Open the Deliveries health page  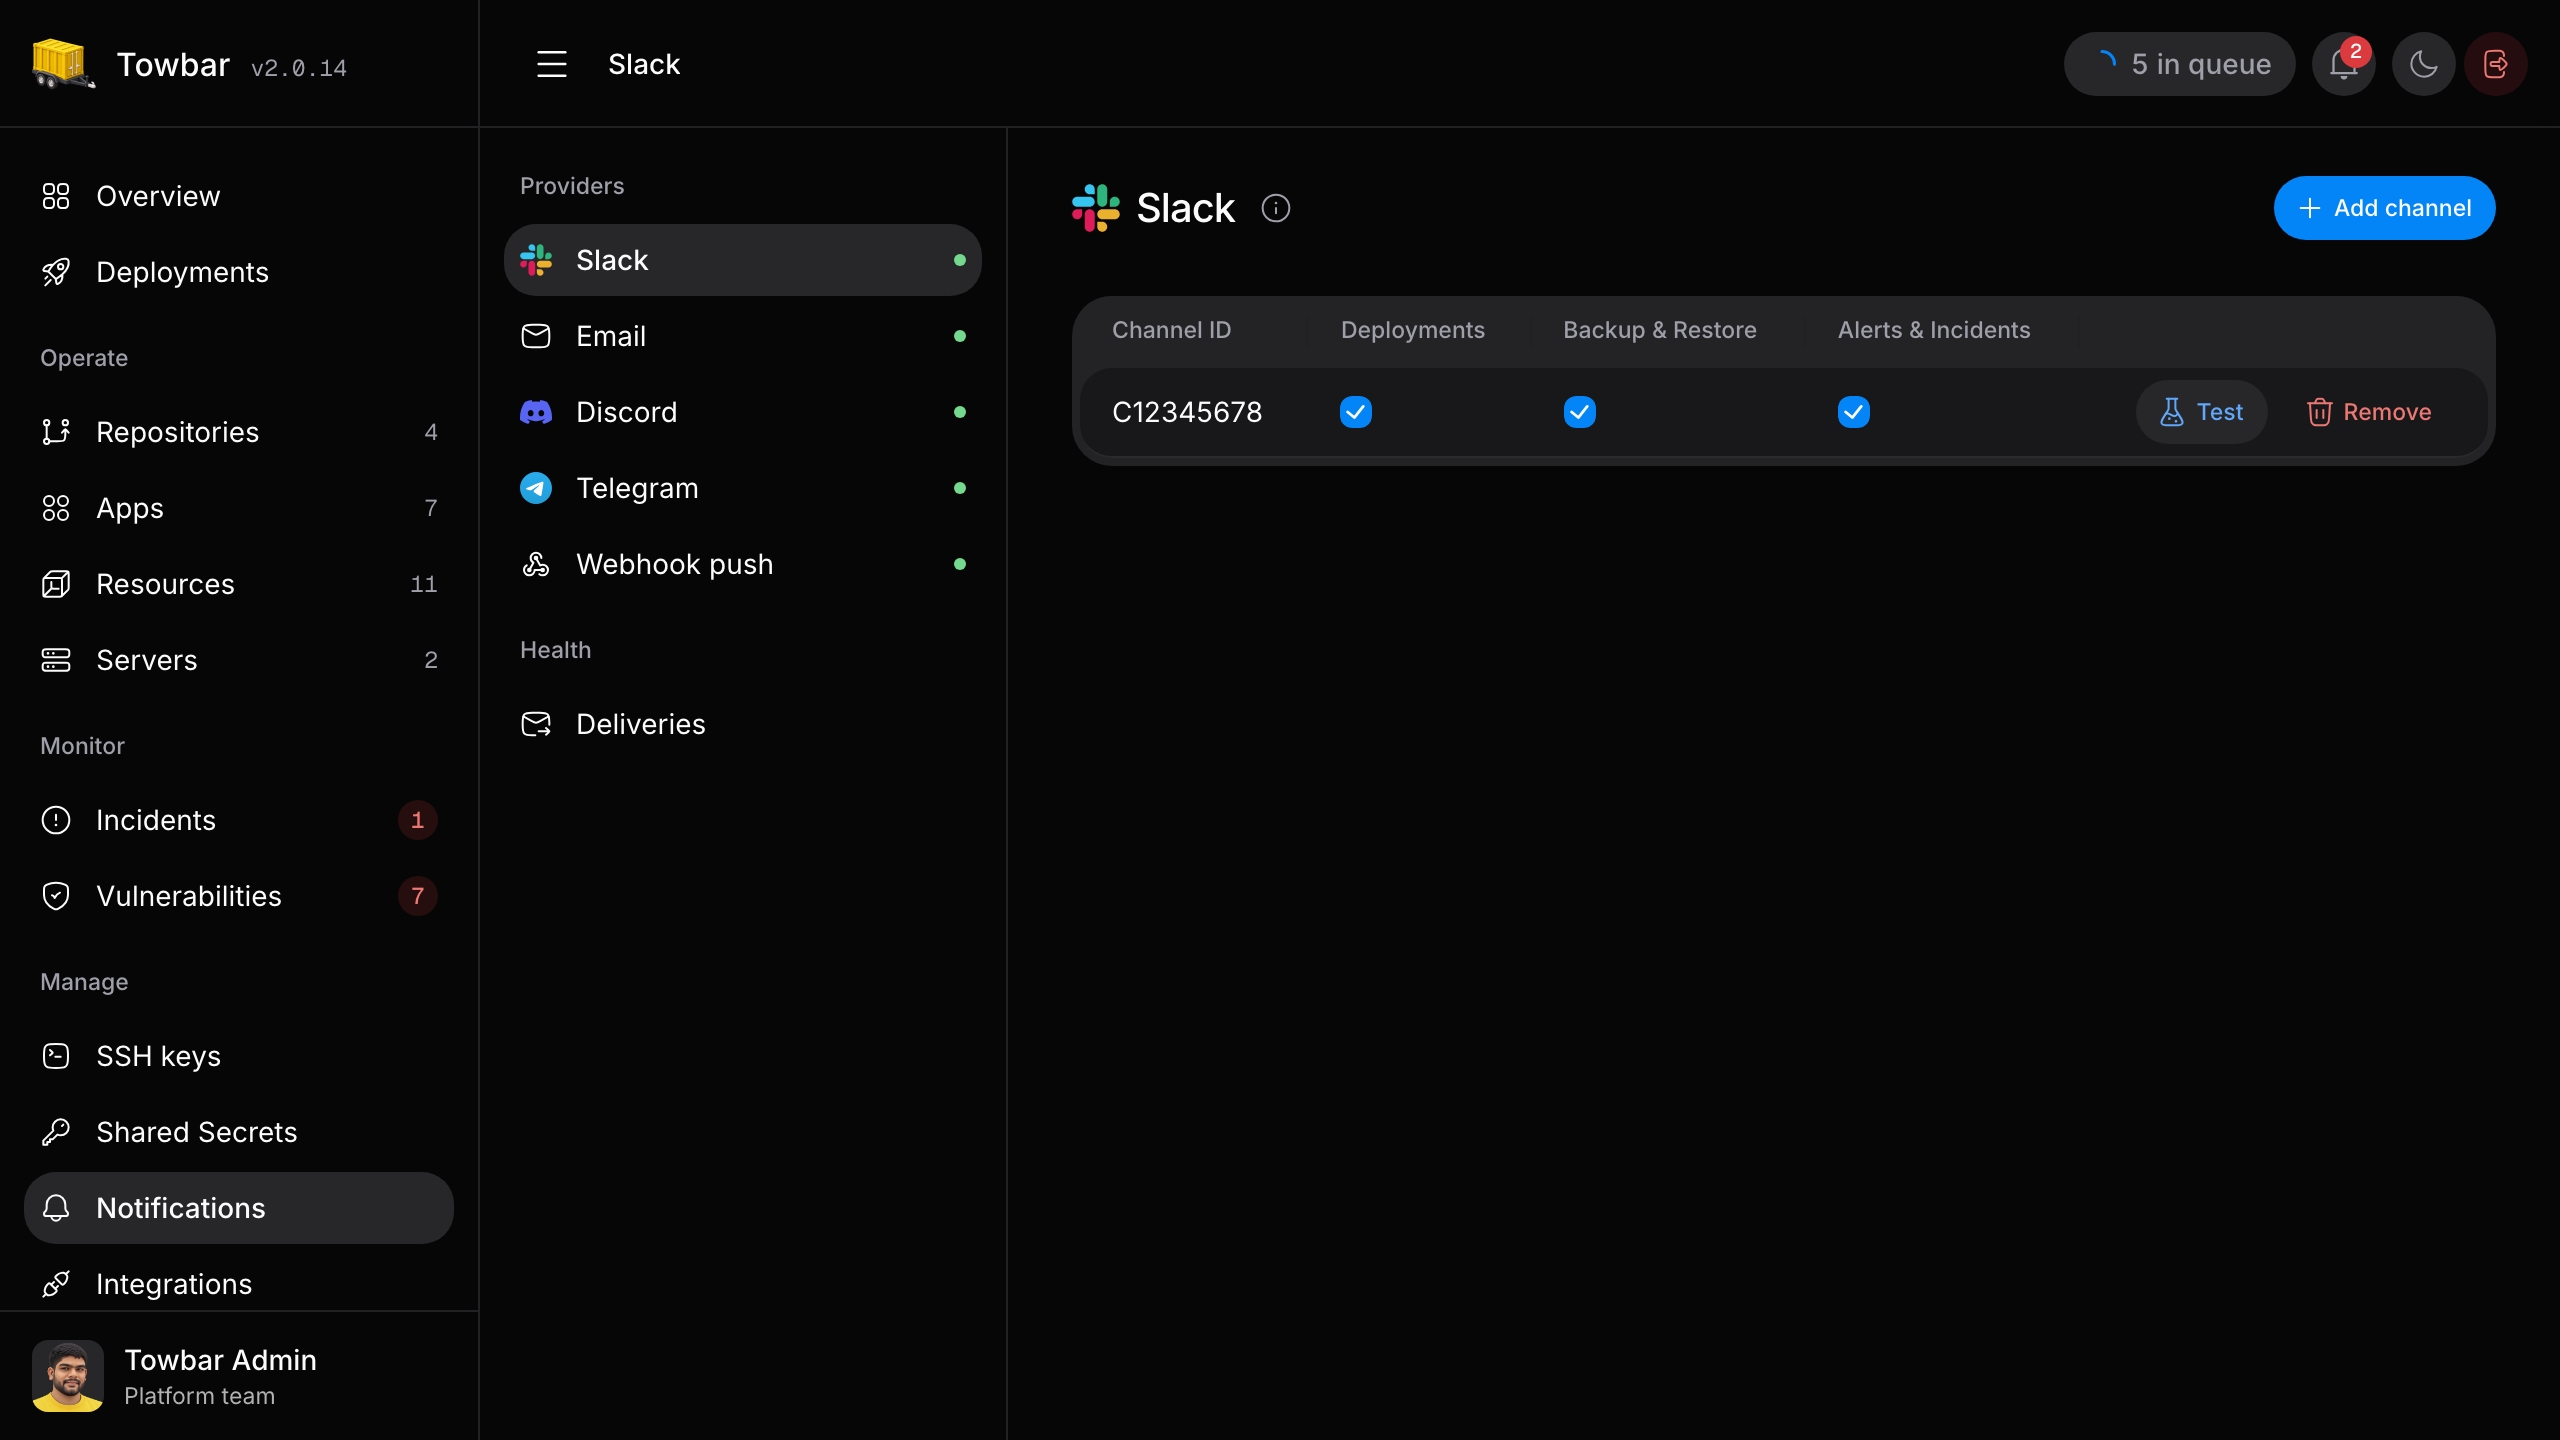tap(743, 724)
